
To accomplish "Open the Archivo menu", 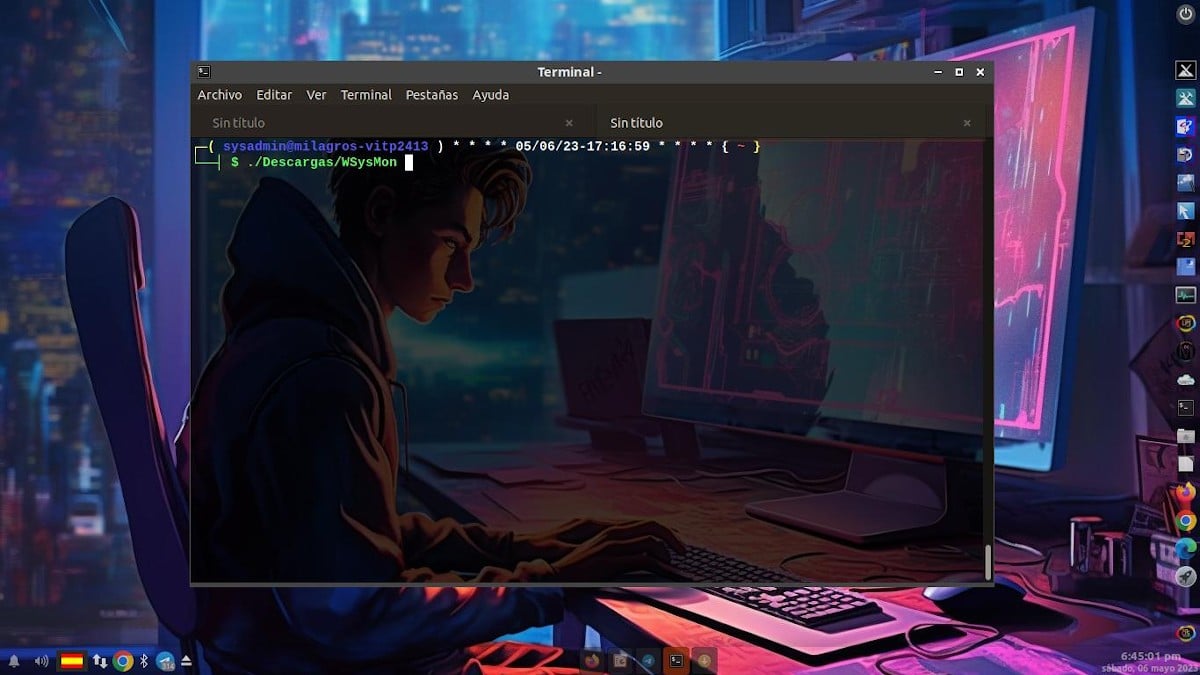I will pos(219,95).
